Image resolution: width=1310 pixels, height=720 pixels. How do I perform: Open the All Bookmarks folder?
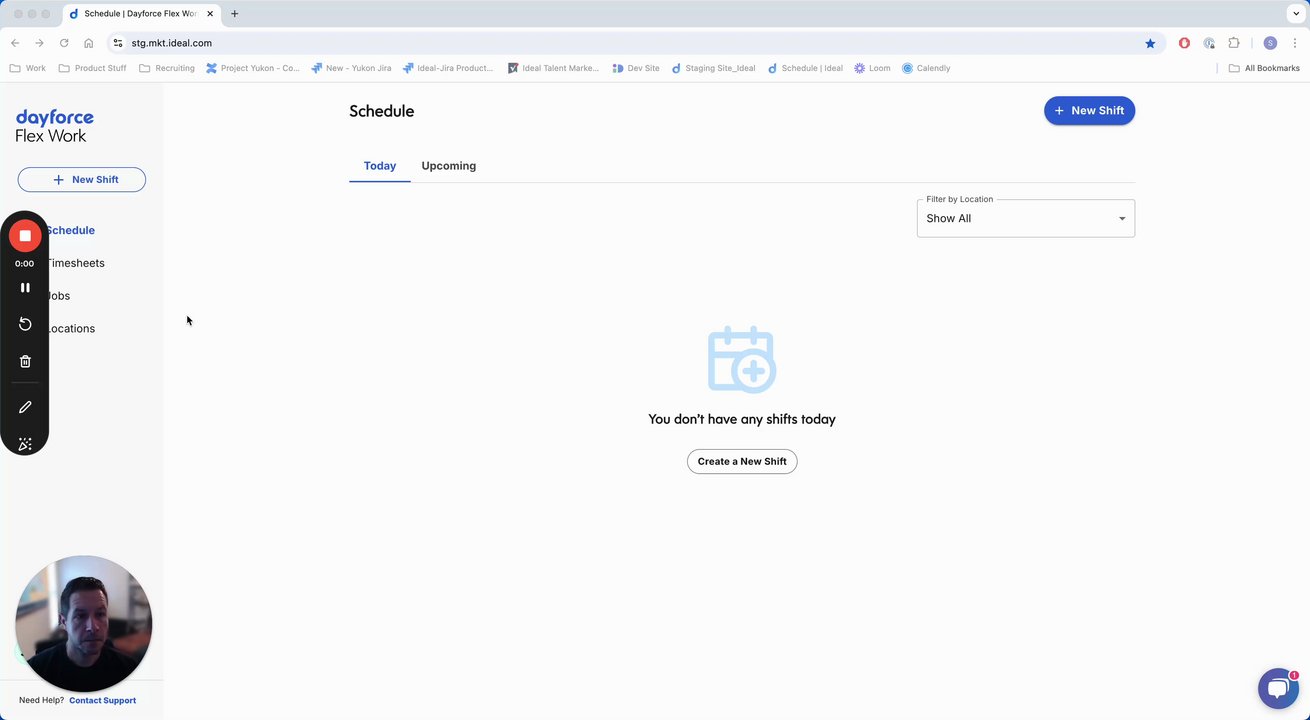coord(1264,68)
